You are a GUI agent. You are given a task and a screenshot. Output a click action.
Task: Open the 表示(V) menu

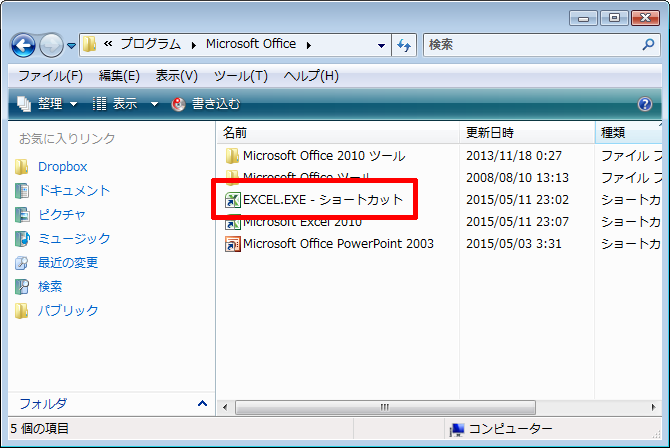(x=176, y=76)
